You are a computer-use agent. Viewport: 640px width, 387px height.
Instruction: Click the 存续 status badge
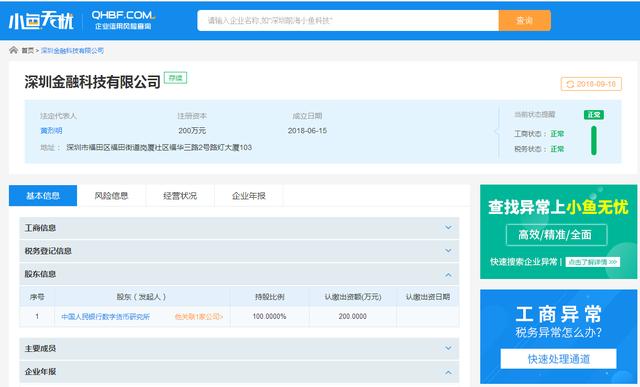click(x=176, y=78)
